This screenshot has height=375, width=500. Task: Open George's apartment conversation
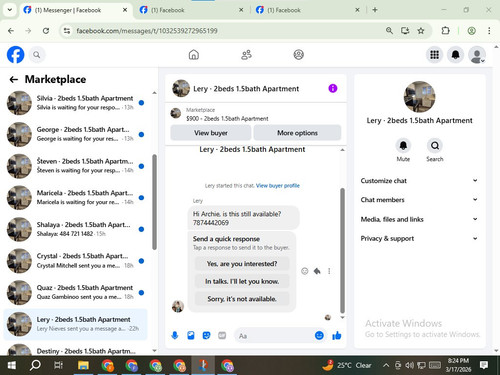(x=75, y=134)
